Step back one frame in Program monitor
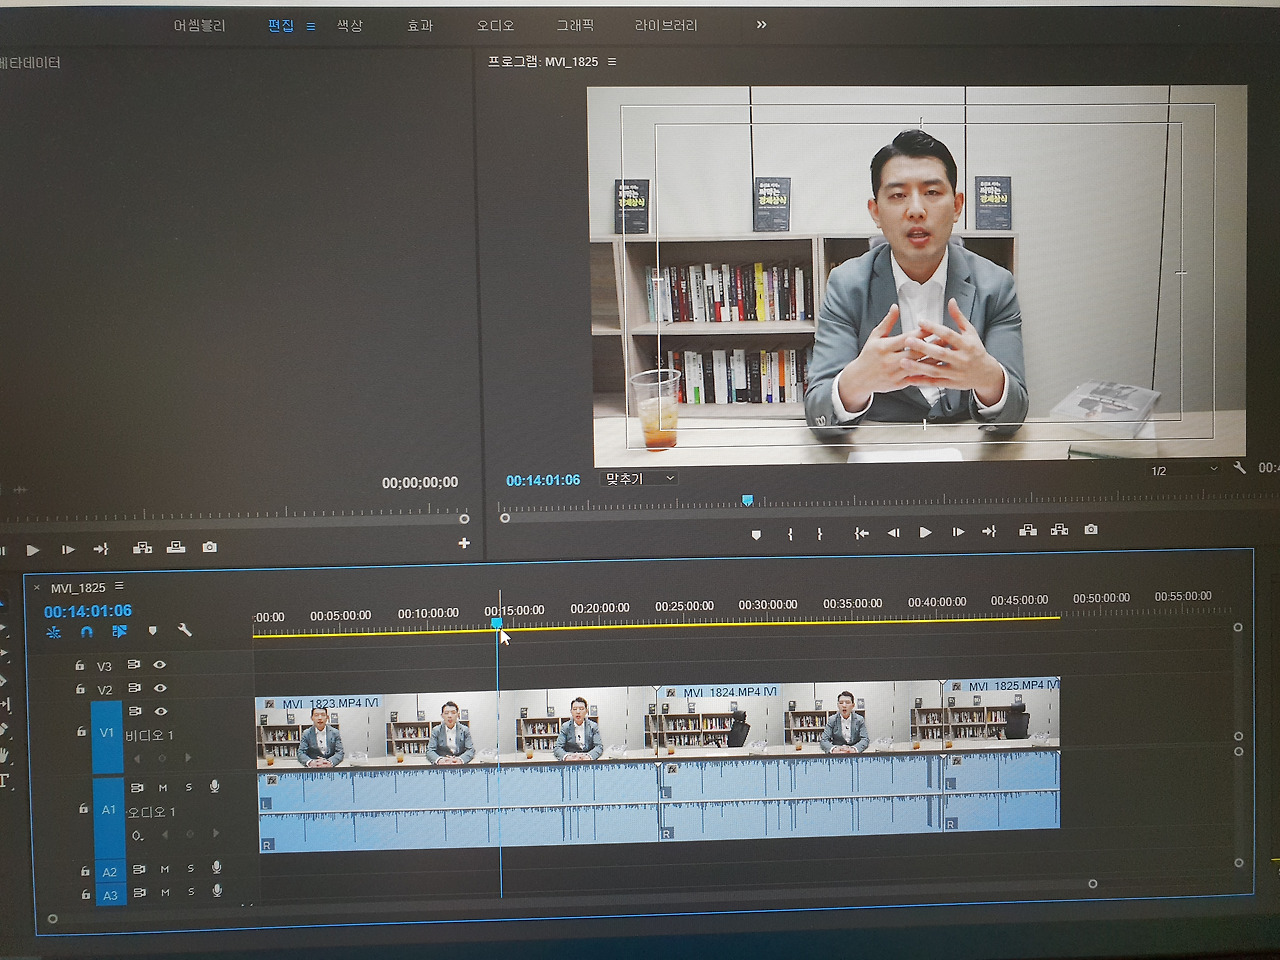Screen dimensions: 1280x960 (893, 533)
